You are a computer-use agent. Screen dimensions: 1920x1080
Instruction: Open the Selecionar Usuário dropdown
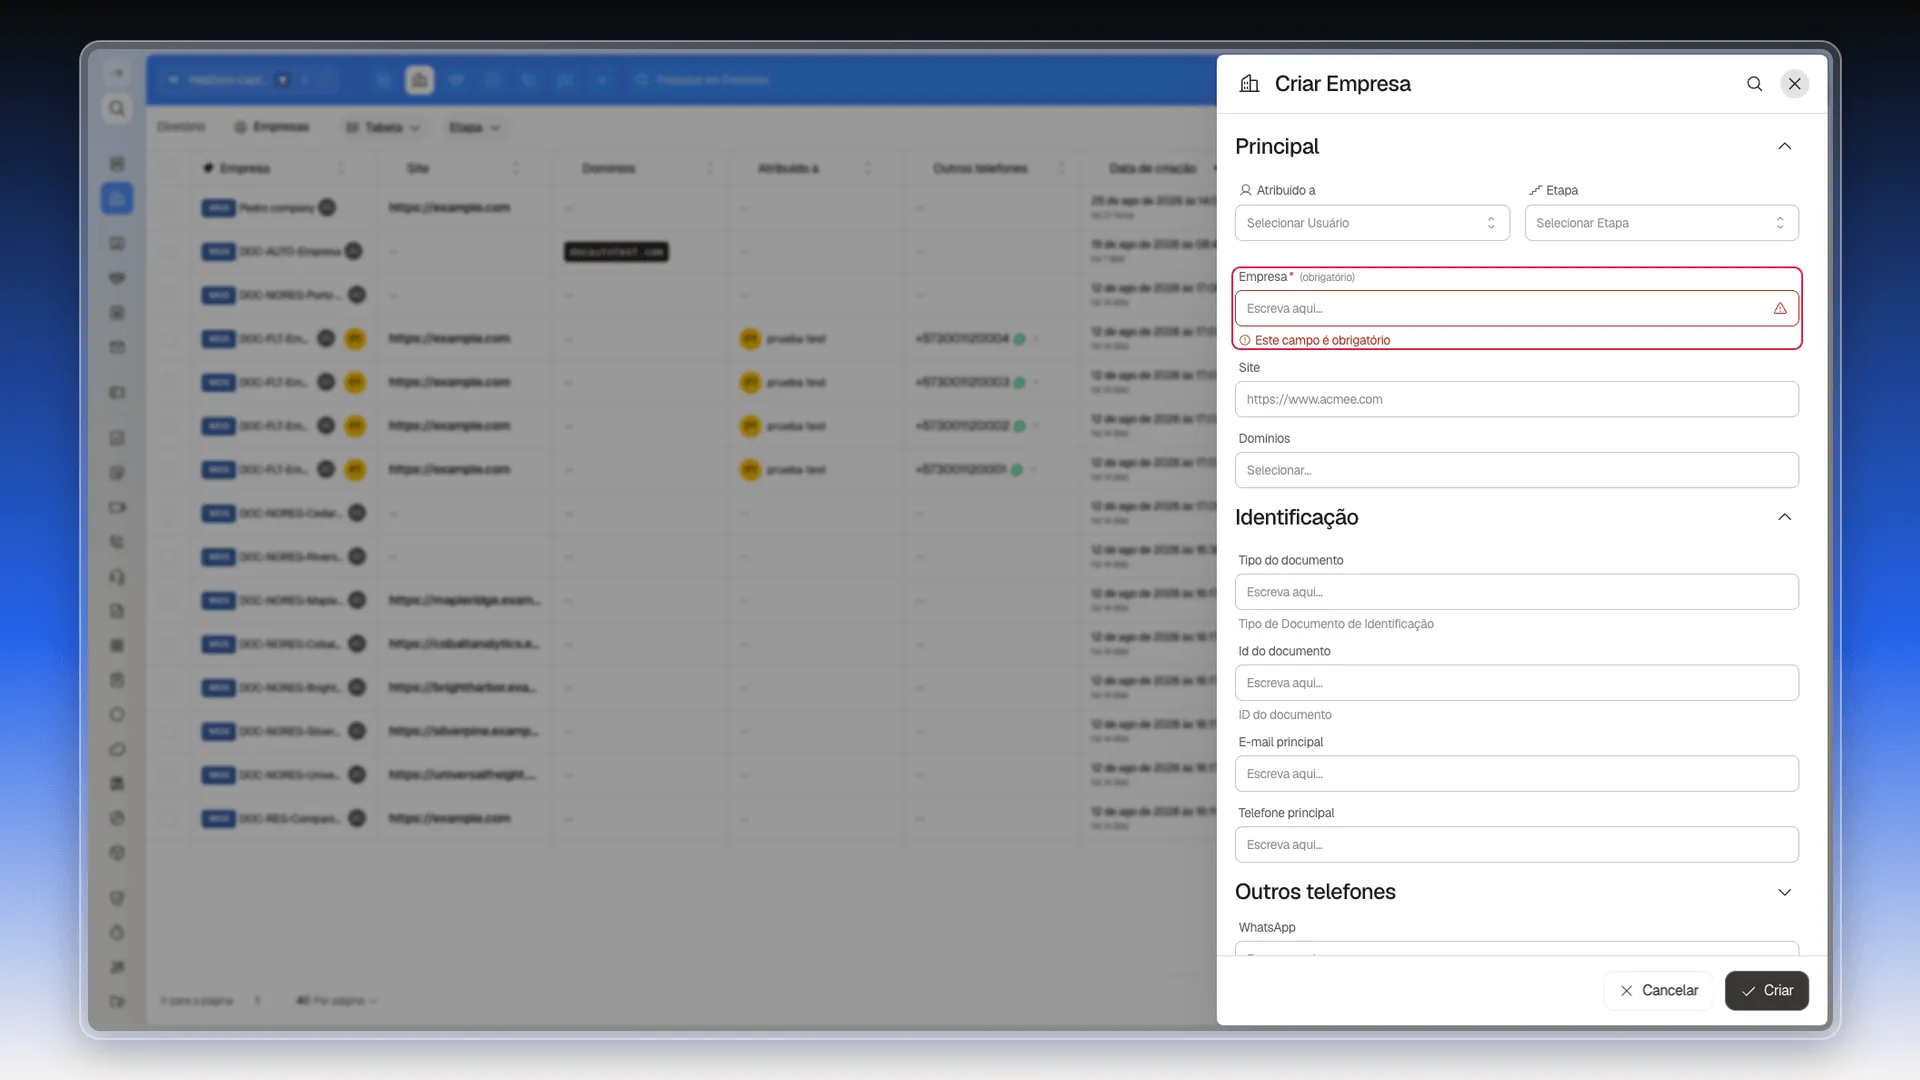(1372, 223)
